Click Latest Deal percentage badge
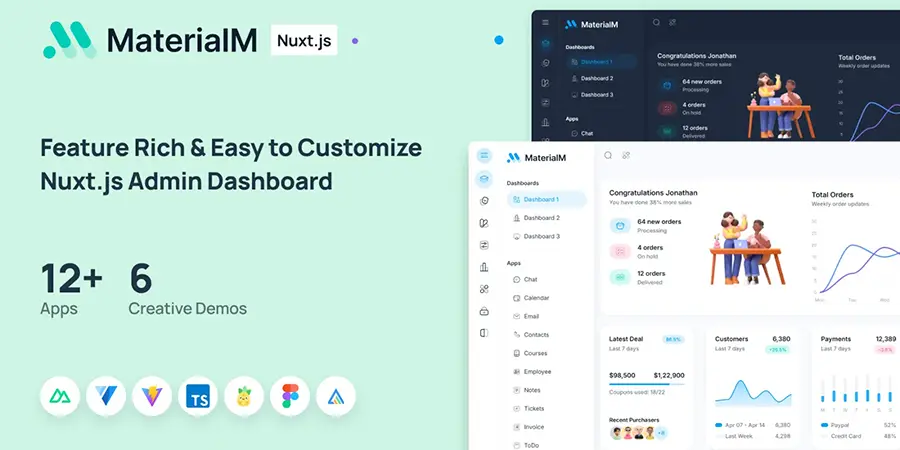This screenshot has width=900, height=450. coord(673,339)
